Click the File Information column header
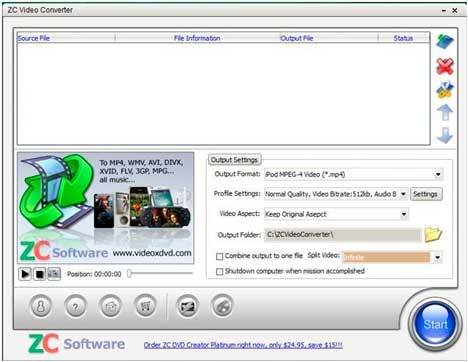 click(197, 38)
